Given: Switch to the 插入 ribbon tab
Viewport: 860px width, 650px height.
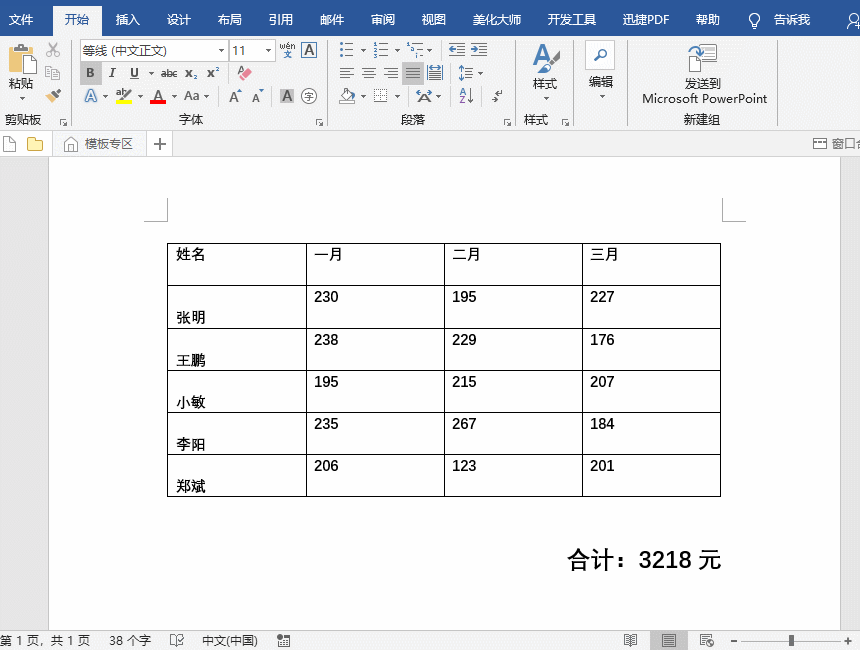Looking at the screenshot, I should [128, 19].
